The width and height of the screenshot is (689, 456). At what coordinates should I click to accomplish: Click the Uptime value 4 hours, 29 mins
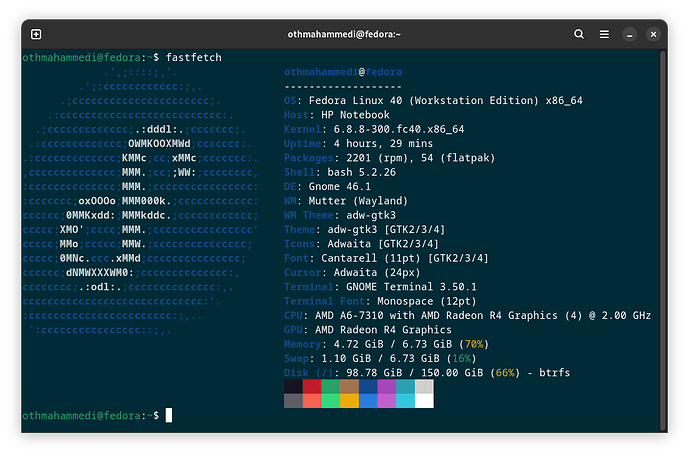click(x=383, y=144)
